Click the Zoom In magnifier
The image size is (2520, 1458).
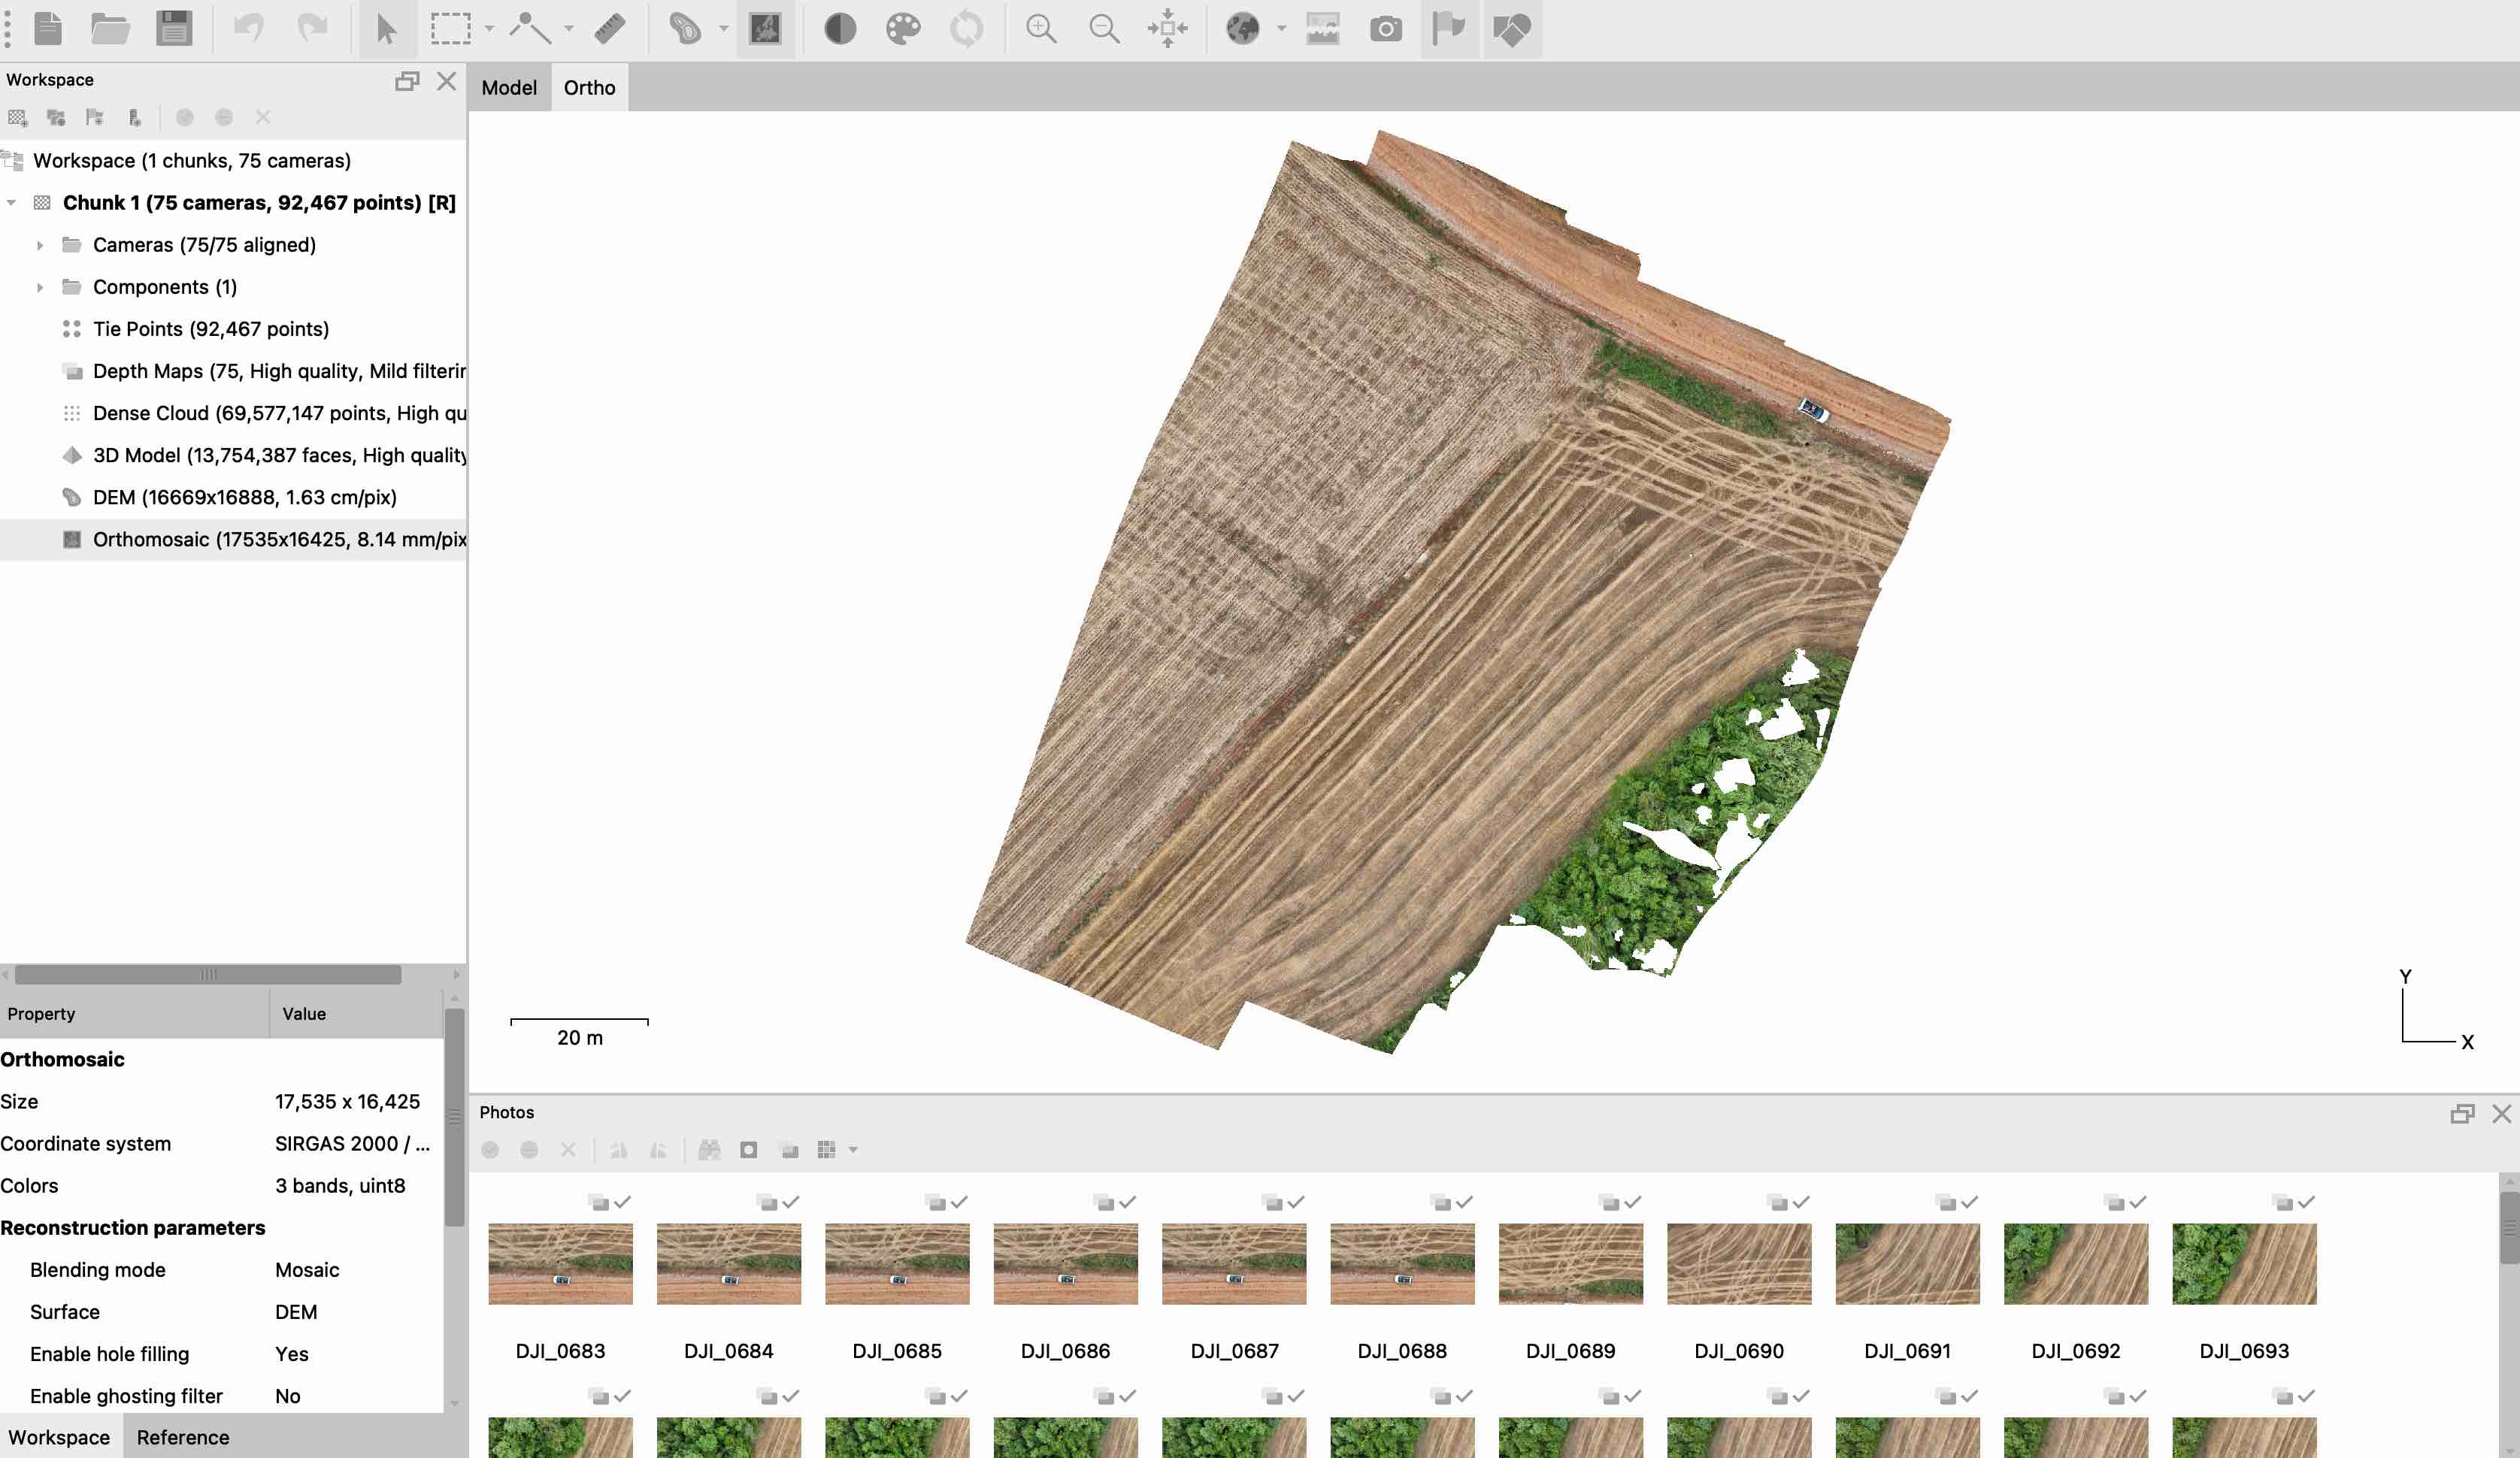1041,29
